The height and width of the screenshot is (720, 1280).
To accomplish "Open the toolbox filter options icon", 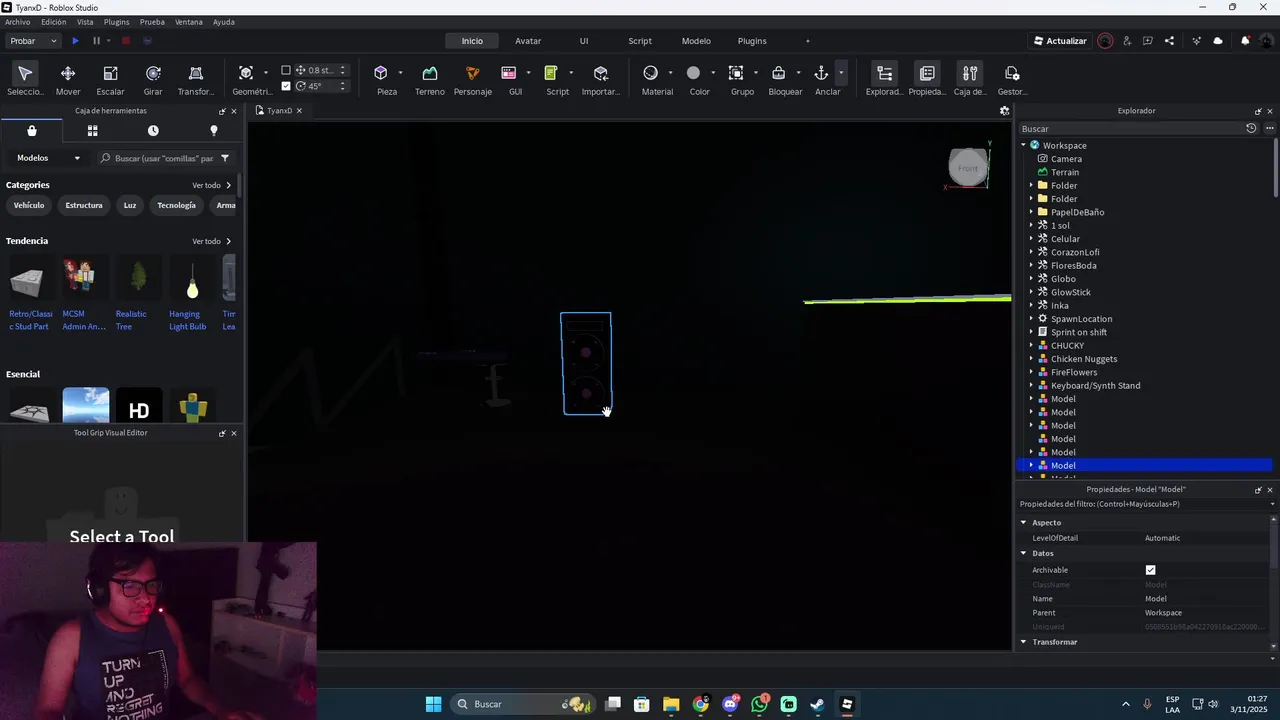I will pyautogui.click(x=225, y=158).
